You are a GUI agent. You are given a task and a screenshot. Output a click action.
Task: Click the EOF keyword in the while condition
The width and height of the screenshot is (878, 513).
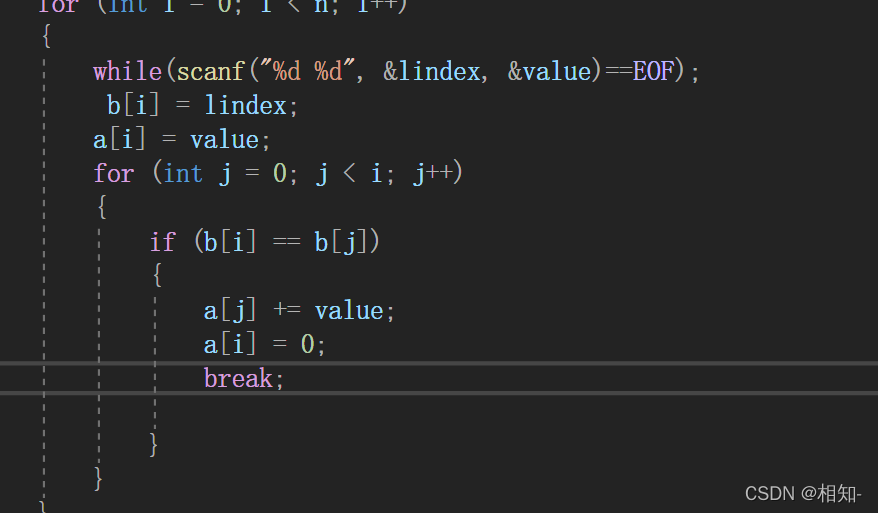pos(653,72)
